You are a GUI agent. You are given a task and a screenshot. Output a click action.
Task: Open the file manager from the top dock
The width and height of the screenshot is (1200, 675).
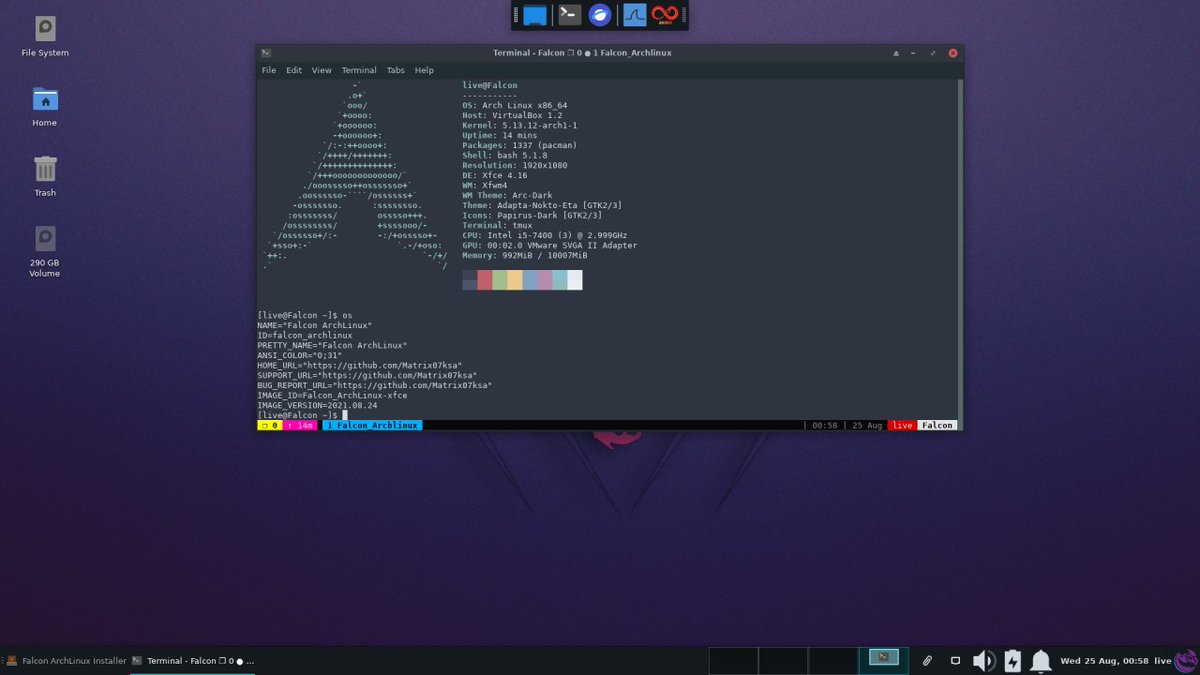pyautogui.click(x=534, y=14)
